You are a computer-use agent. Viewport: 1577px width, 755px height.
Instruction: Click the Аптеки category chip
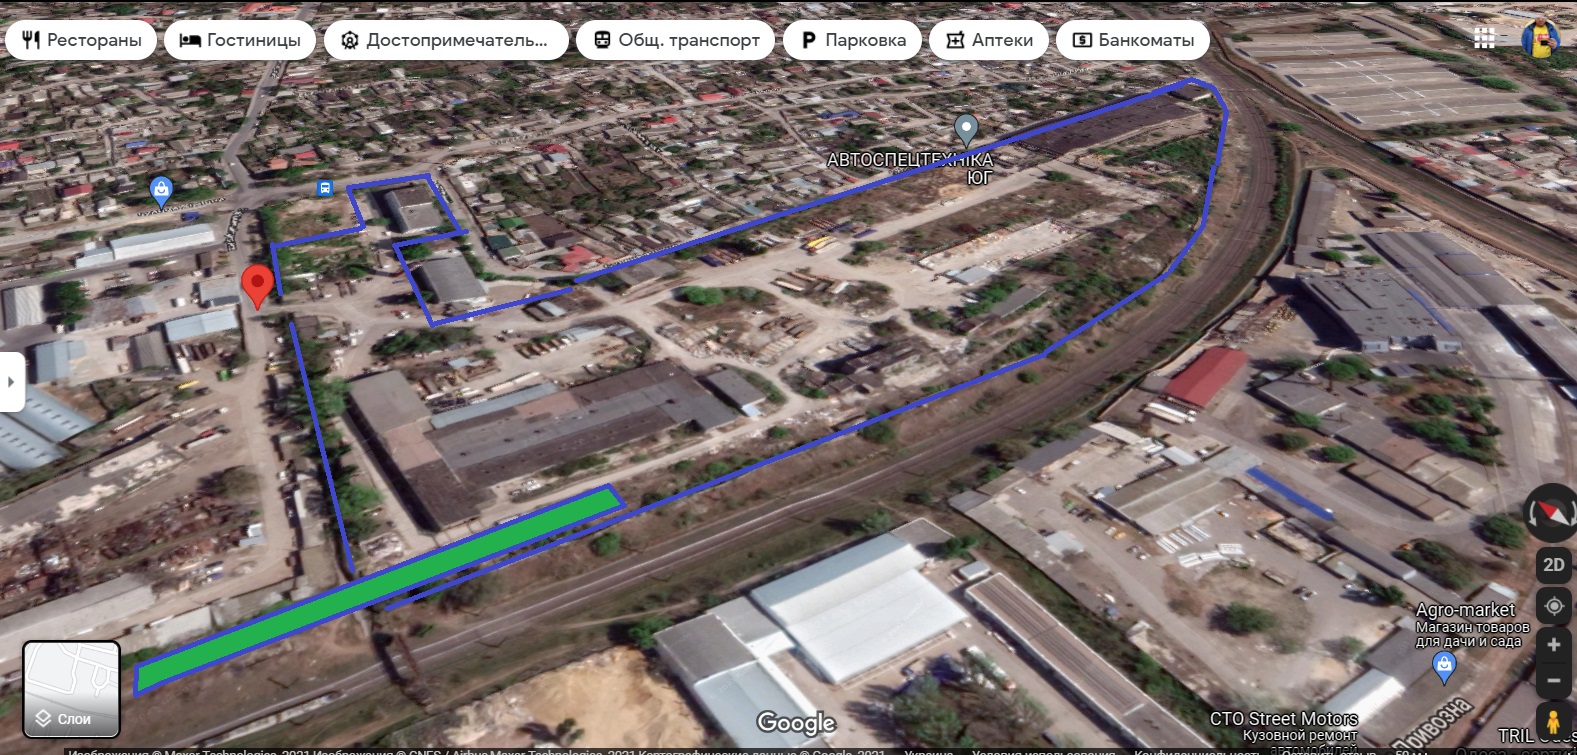point(989,40)
